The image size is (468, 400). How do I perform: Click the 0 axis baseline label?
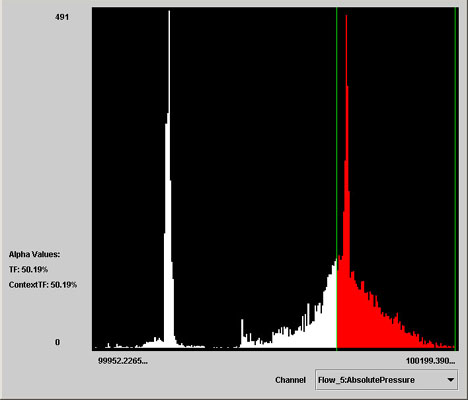click(x=57, y=342)
